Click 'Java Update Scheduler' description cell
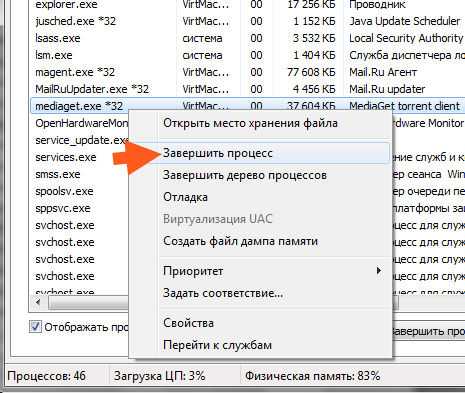This screenshot has height=393, width=465. tap(405, 21)
